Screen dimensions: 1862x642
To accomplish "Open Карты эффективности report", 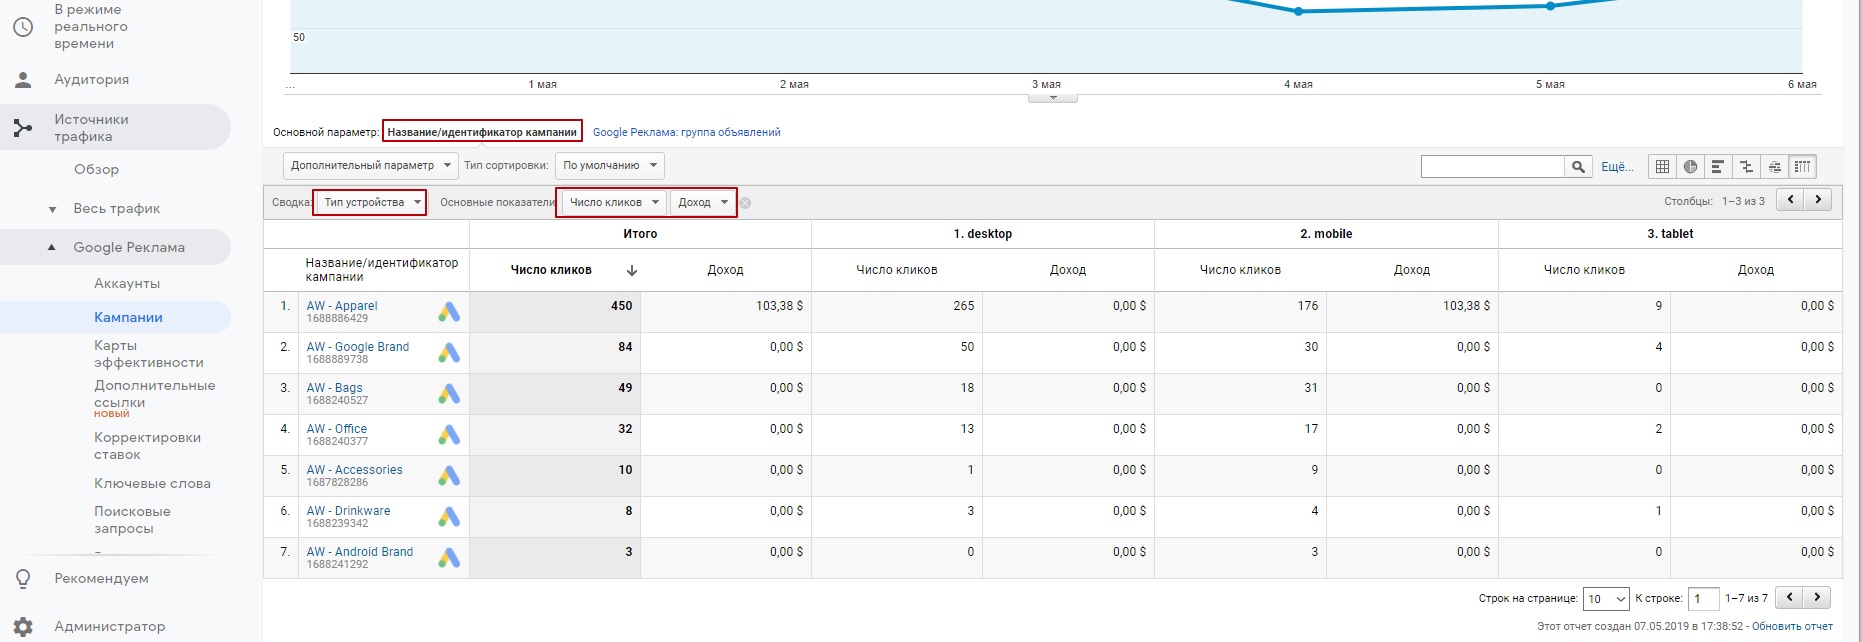I will [x=149, y=354].
